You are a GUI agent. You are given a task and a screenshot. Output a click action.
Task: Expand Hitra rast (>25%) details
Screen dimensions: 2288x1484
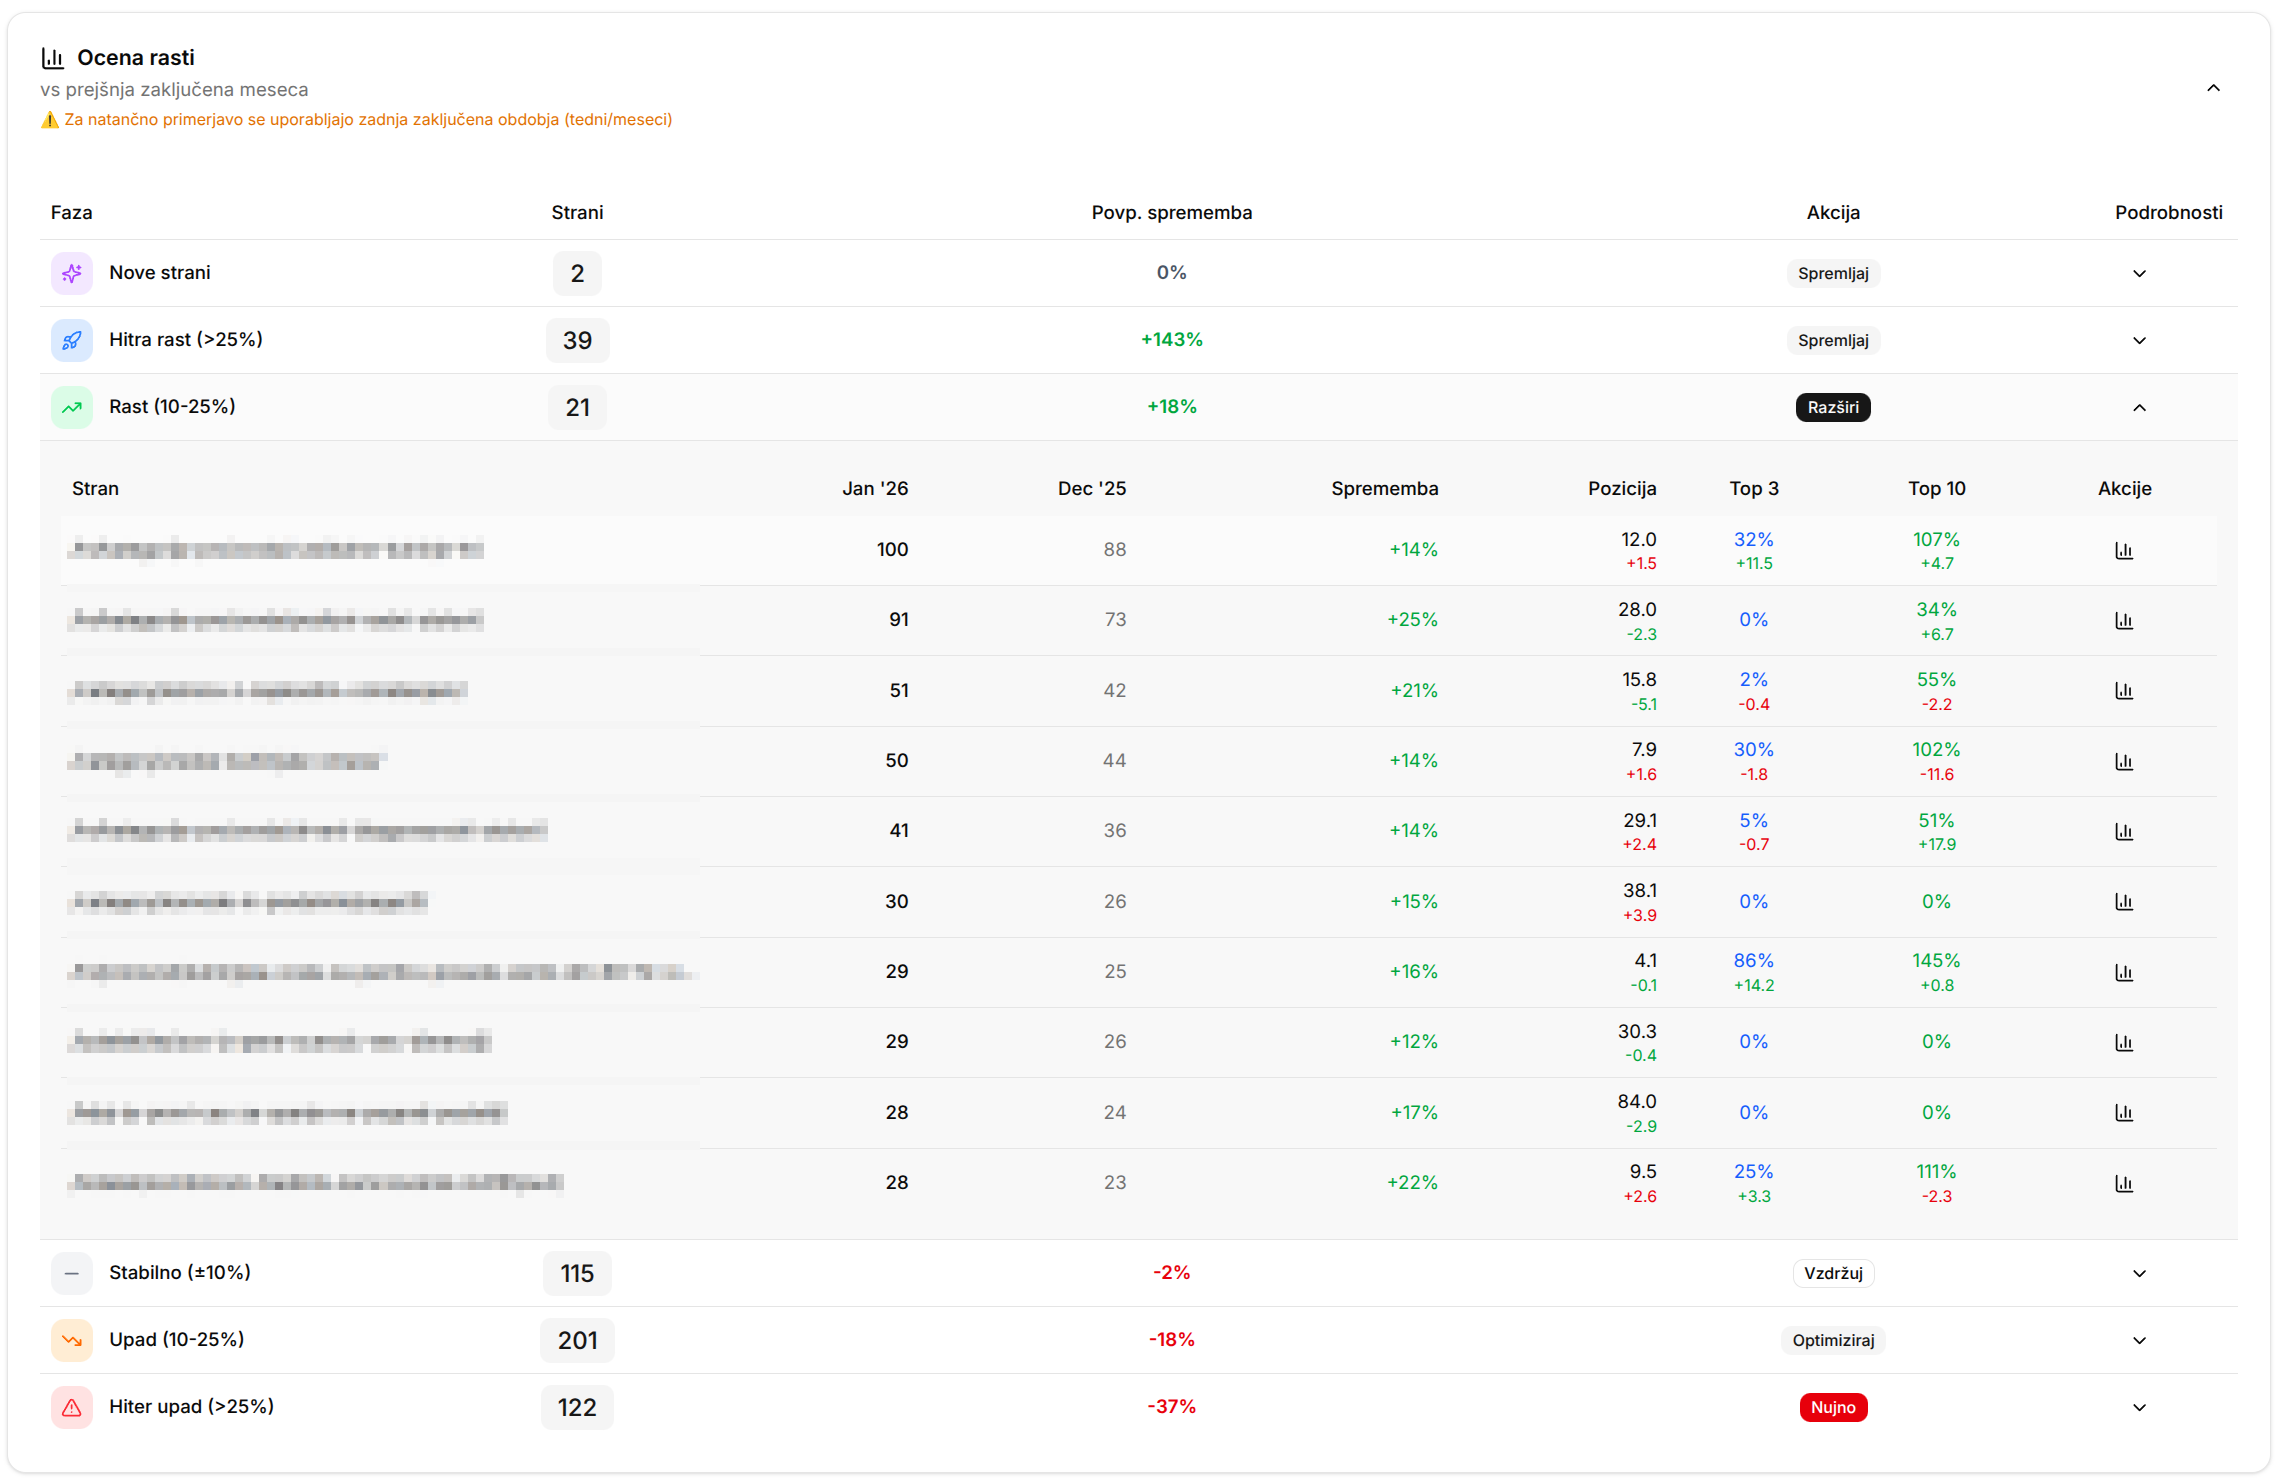(x=2139, y=340)
